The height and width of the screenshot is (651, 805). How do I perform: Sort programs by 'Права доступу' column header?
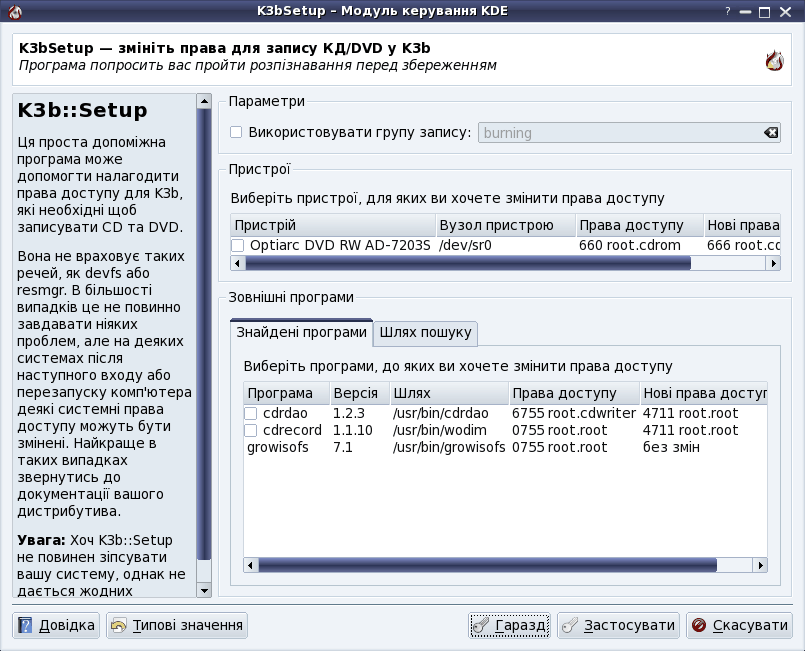pos(573,393)
